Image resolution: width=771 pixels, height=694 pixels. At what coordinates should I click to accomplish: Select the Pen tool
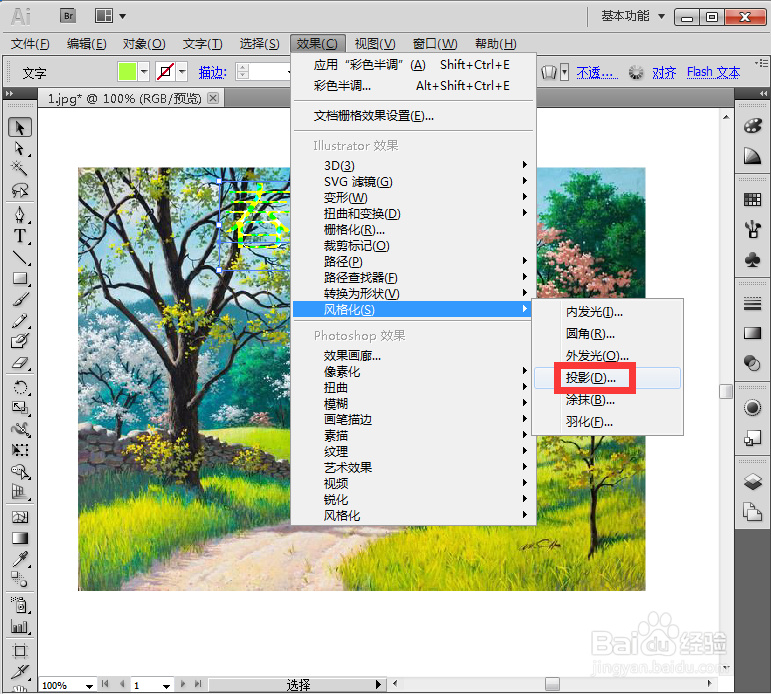click(x=20, y=215)
